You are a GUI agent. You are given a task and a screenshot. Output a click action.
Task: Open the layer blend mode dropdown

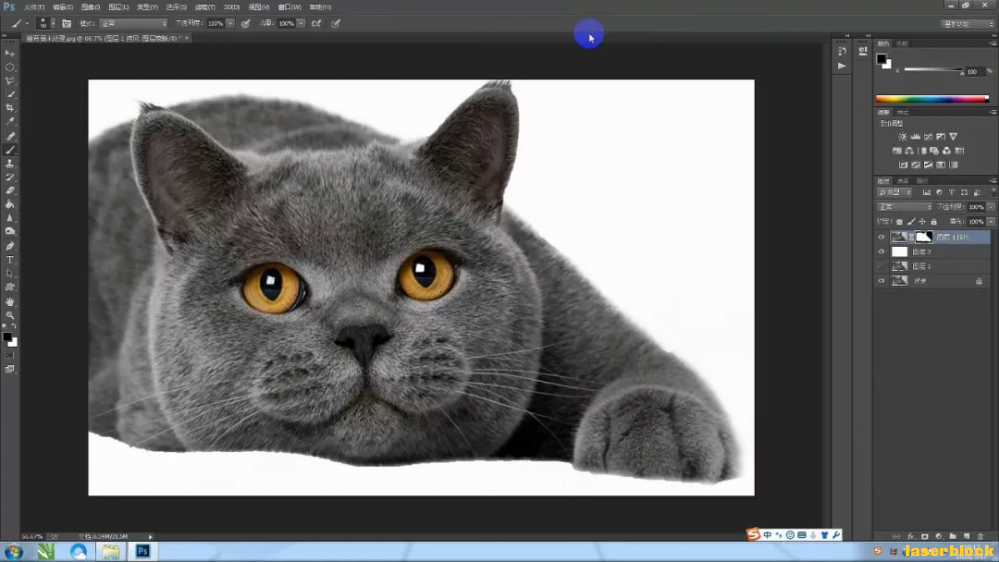(905, 207)
